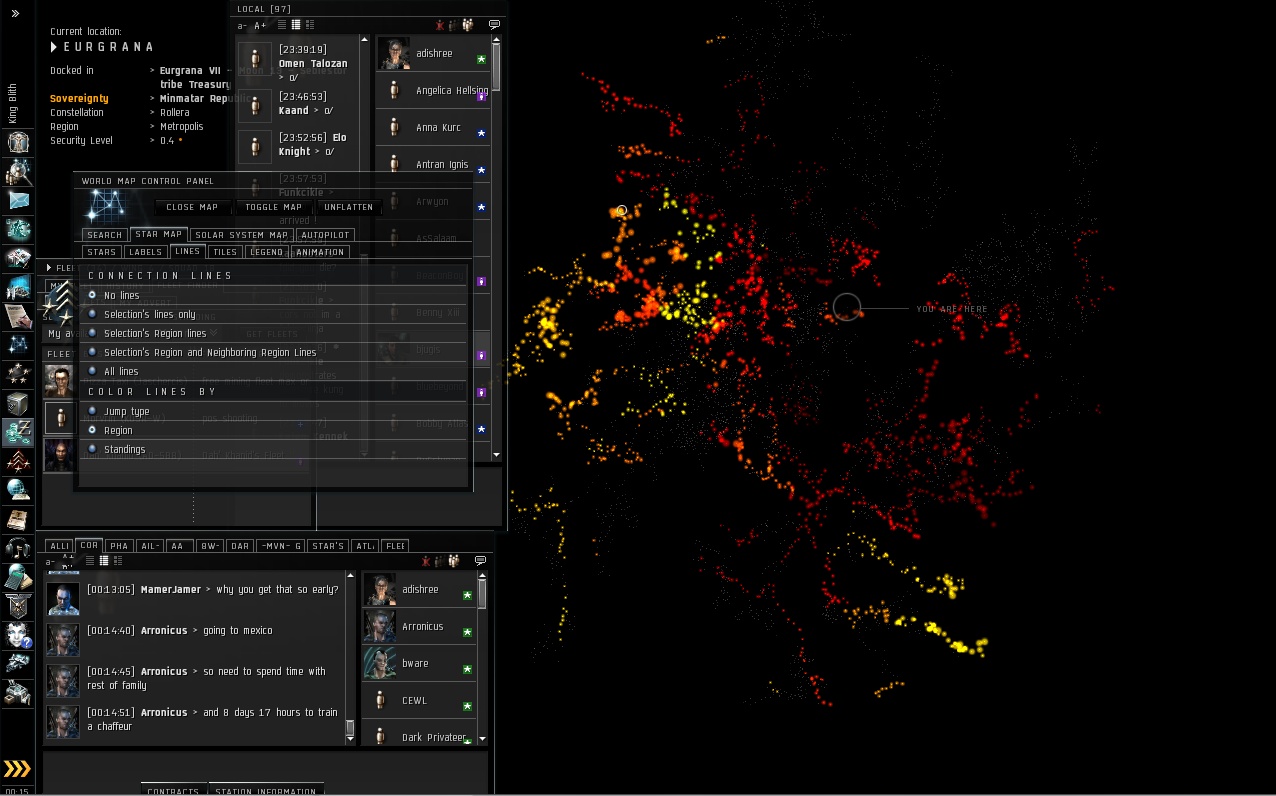Viewport: 1276px width, 796px height.
Task: Open the character sheet from the Neocom
Action: coord(19,142)
